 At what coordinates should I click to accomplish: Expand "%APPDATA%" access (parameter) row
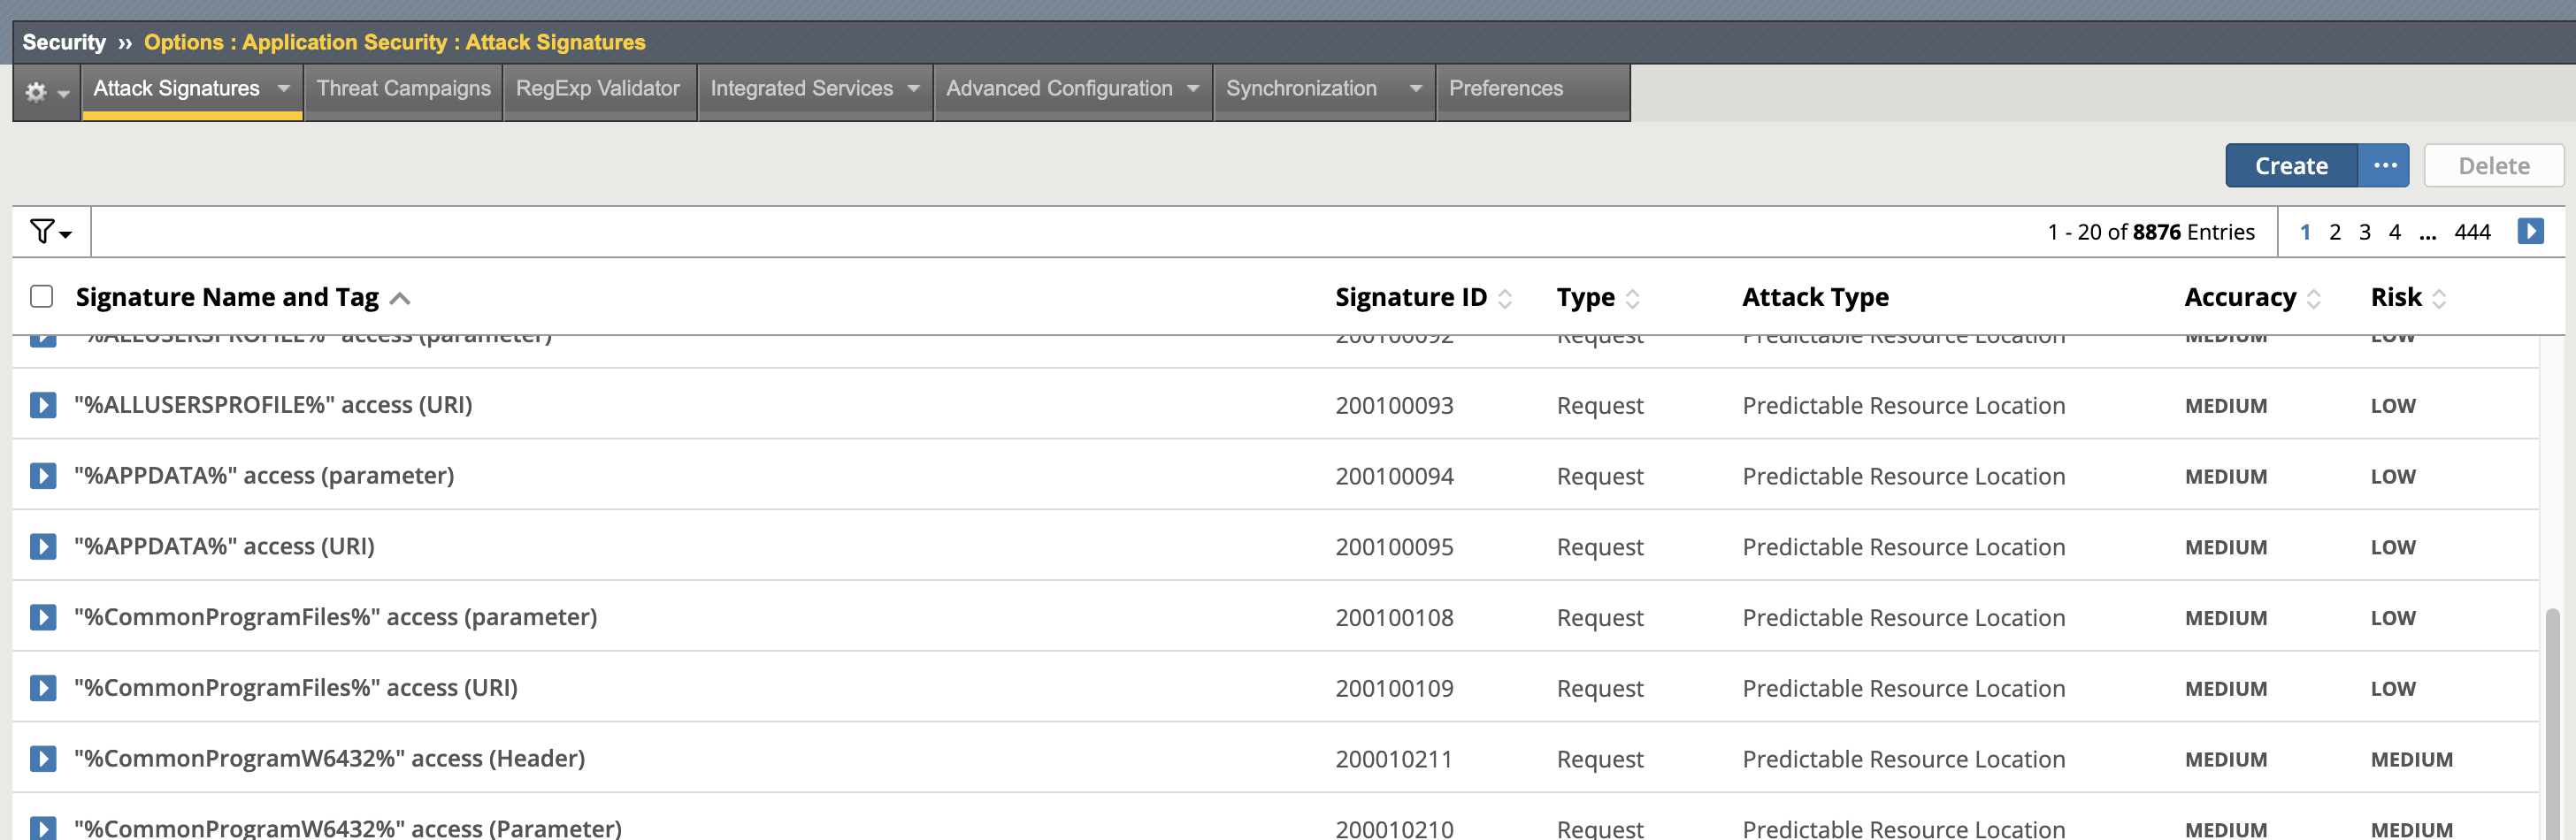click(x=43, y=476)
